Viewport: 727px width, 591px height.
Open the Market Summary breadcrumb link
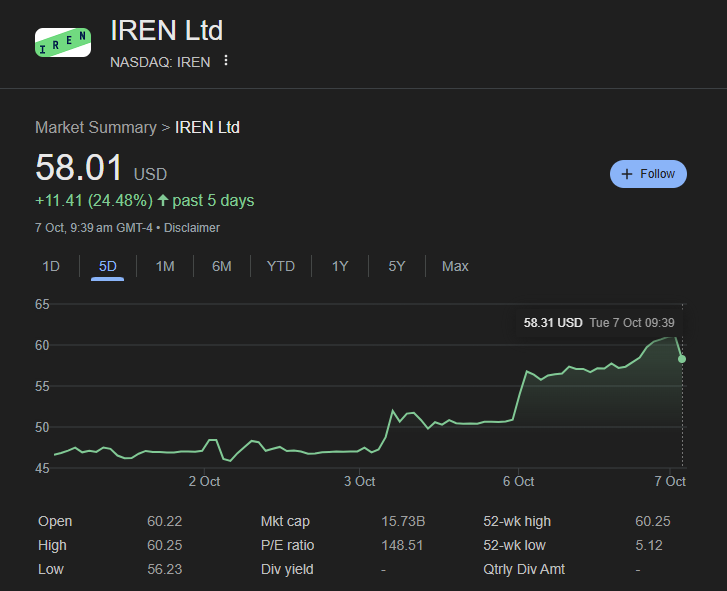[96, 127]
